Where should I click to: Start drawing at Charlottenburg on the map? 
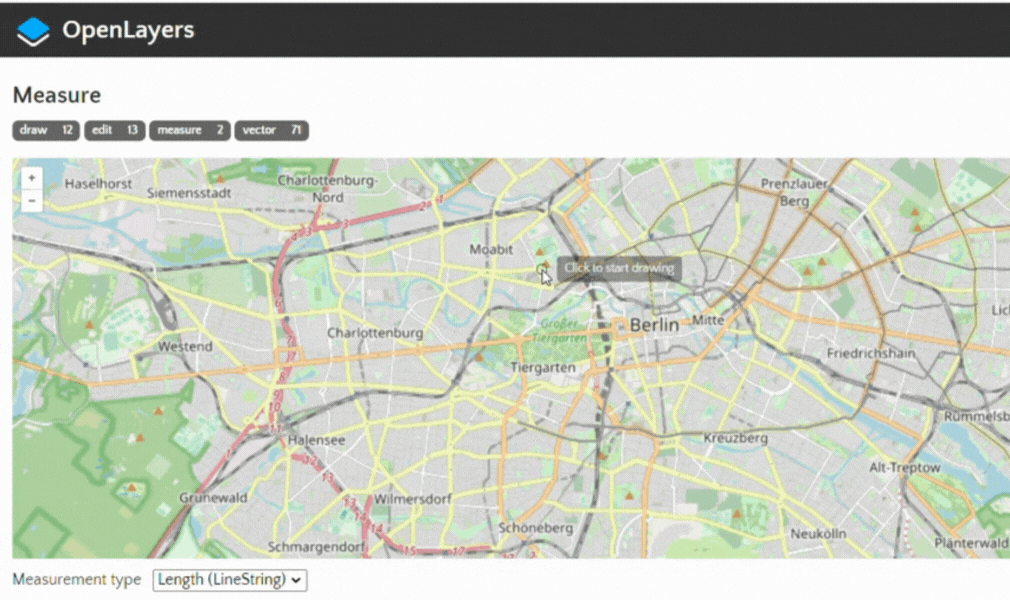[x=375, y=333]
